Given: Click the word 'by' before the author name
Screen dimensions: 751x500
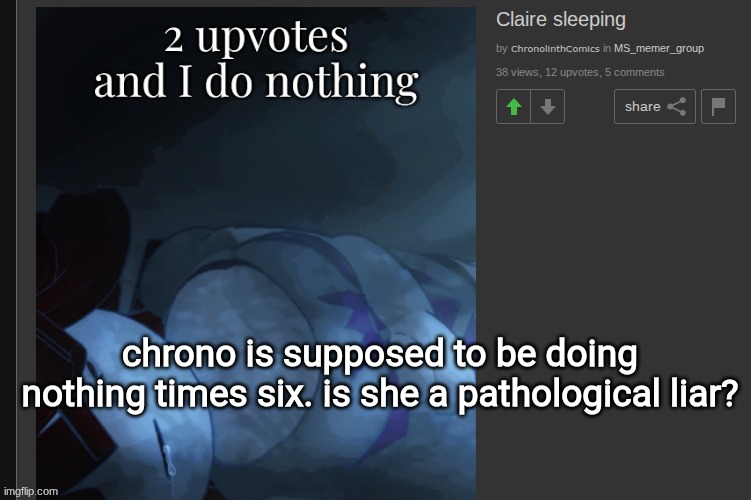Looking at the screenshot, I should 501,49.
